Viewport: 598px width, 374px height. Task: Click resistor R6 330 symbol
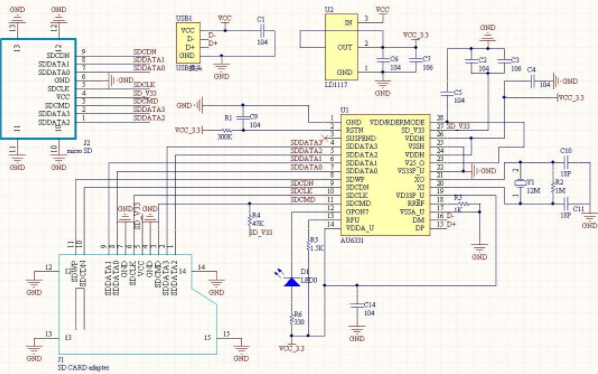[292, 319]
